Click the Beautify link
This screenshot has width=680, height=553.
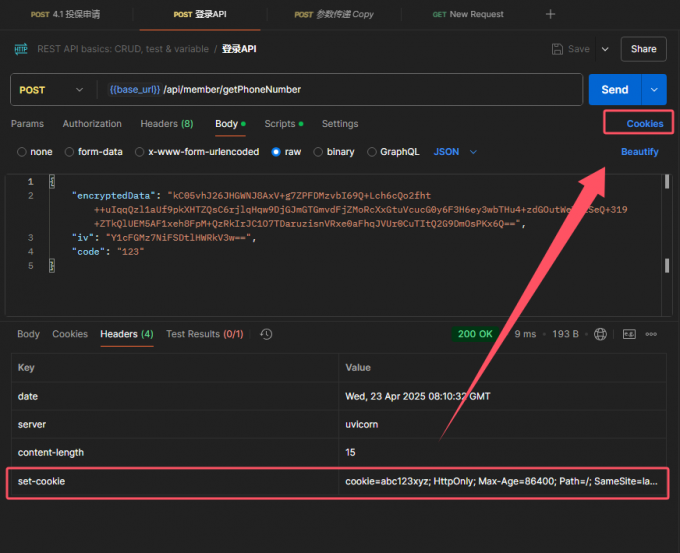click(x=640, y=152)
